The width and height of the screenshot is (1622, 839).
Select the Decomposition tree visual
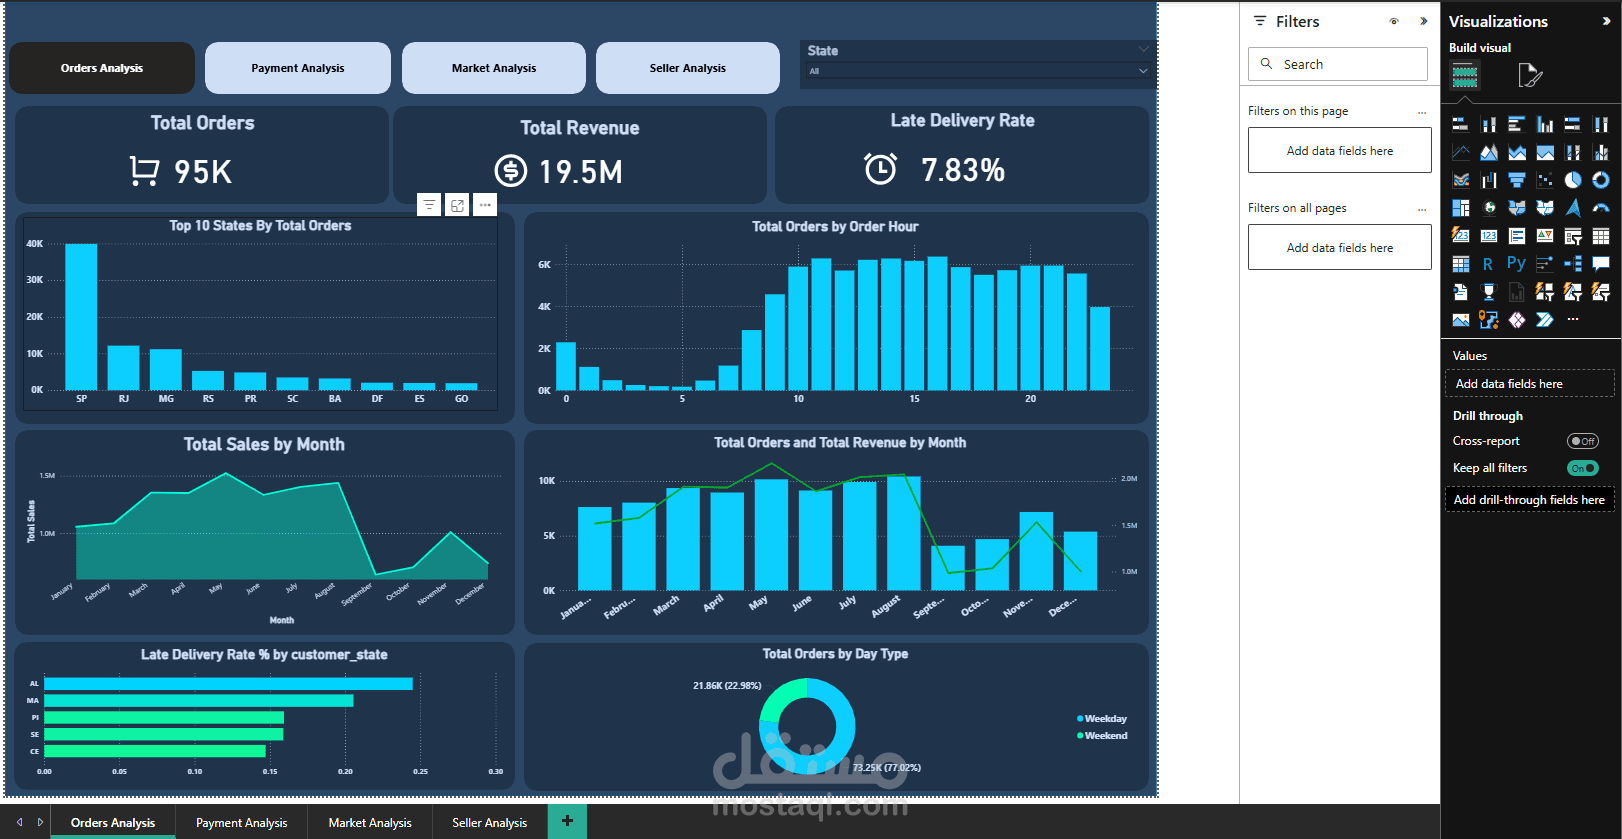[x=1573, y=264]
